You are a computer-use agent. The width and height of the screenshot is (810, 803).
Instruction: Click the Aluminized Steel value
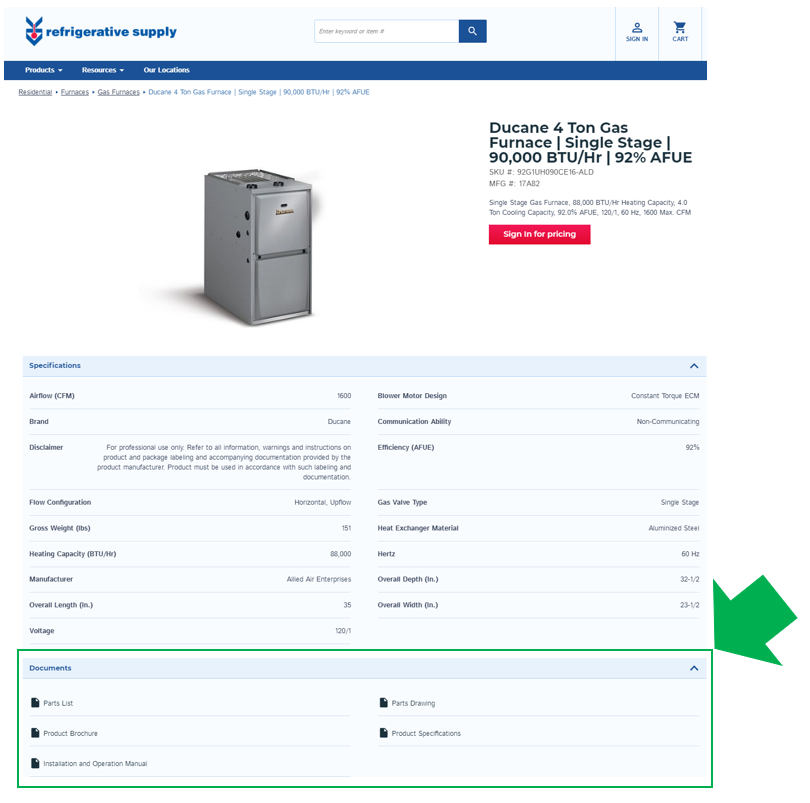(x=674, y=528)
